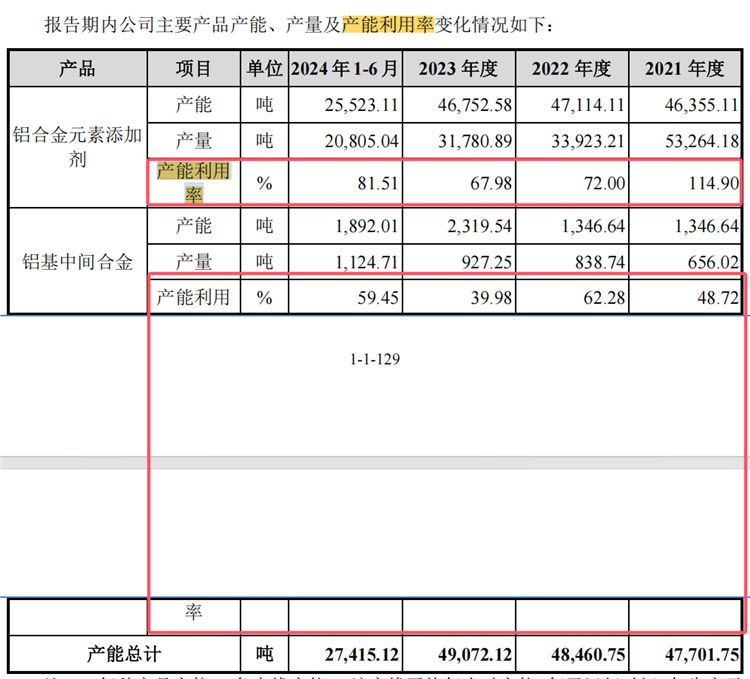Click the utilization value 72.00
The width and height of the screenshot is (750, 679).
coord(604,183)
